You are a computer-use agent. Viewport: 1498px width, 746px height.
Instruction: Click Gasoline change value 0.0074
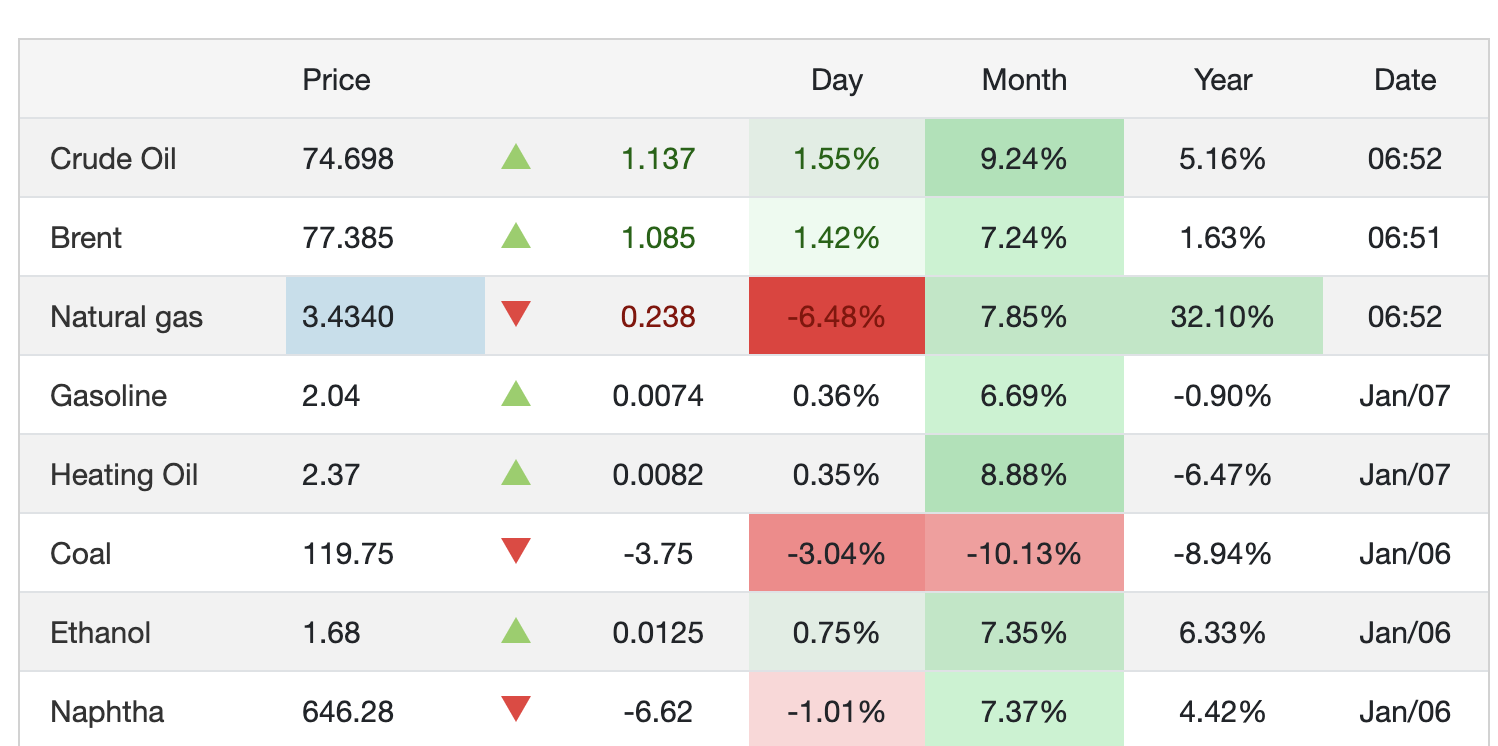click(x=658, y=396)
